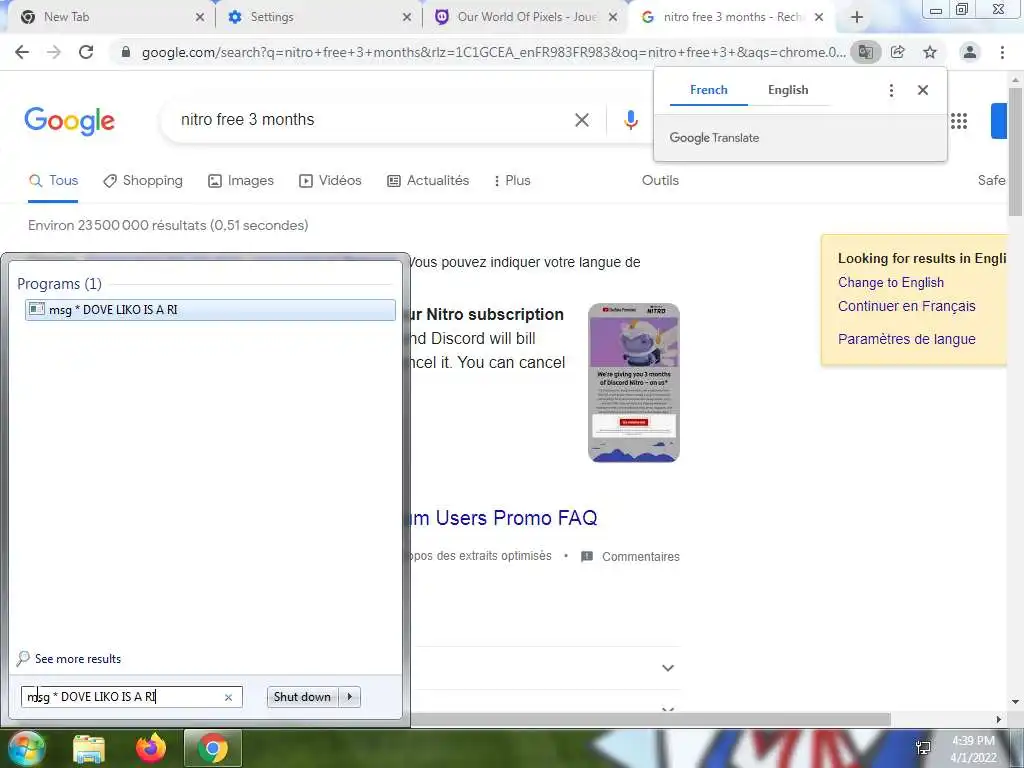Open the Actualités results tab
1024x768 pixels.
[x=428, y=181]
